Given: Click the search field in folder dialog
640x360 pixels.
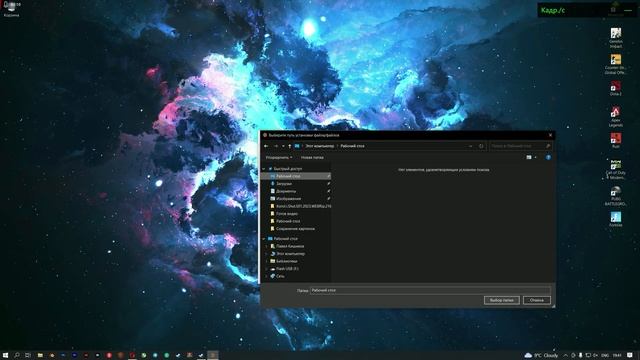Looking at the screenshot, I should 520,146.
